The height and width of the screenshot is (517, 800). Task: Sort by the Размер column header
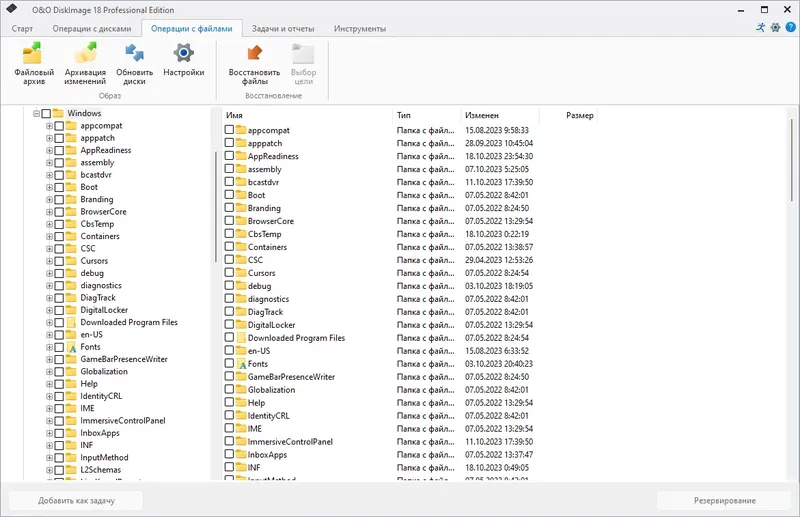click(x=569, y=115)
